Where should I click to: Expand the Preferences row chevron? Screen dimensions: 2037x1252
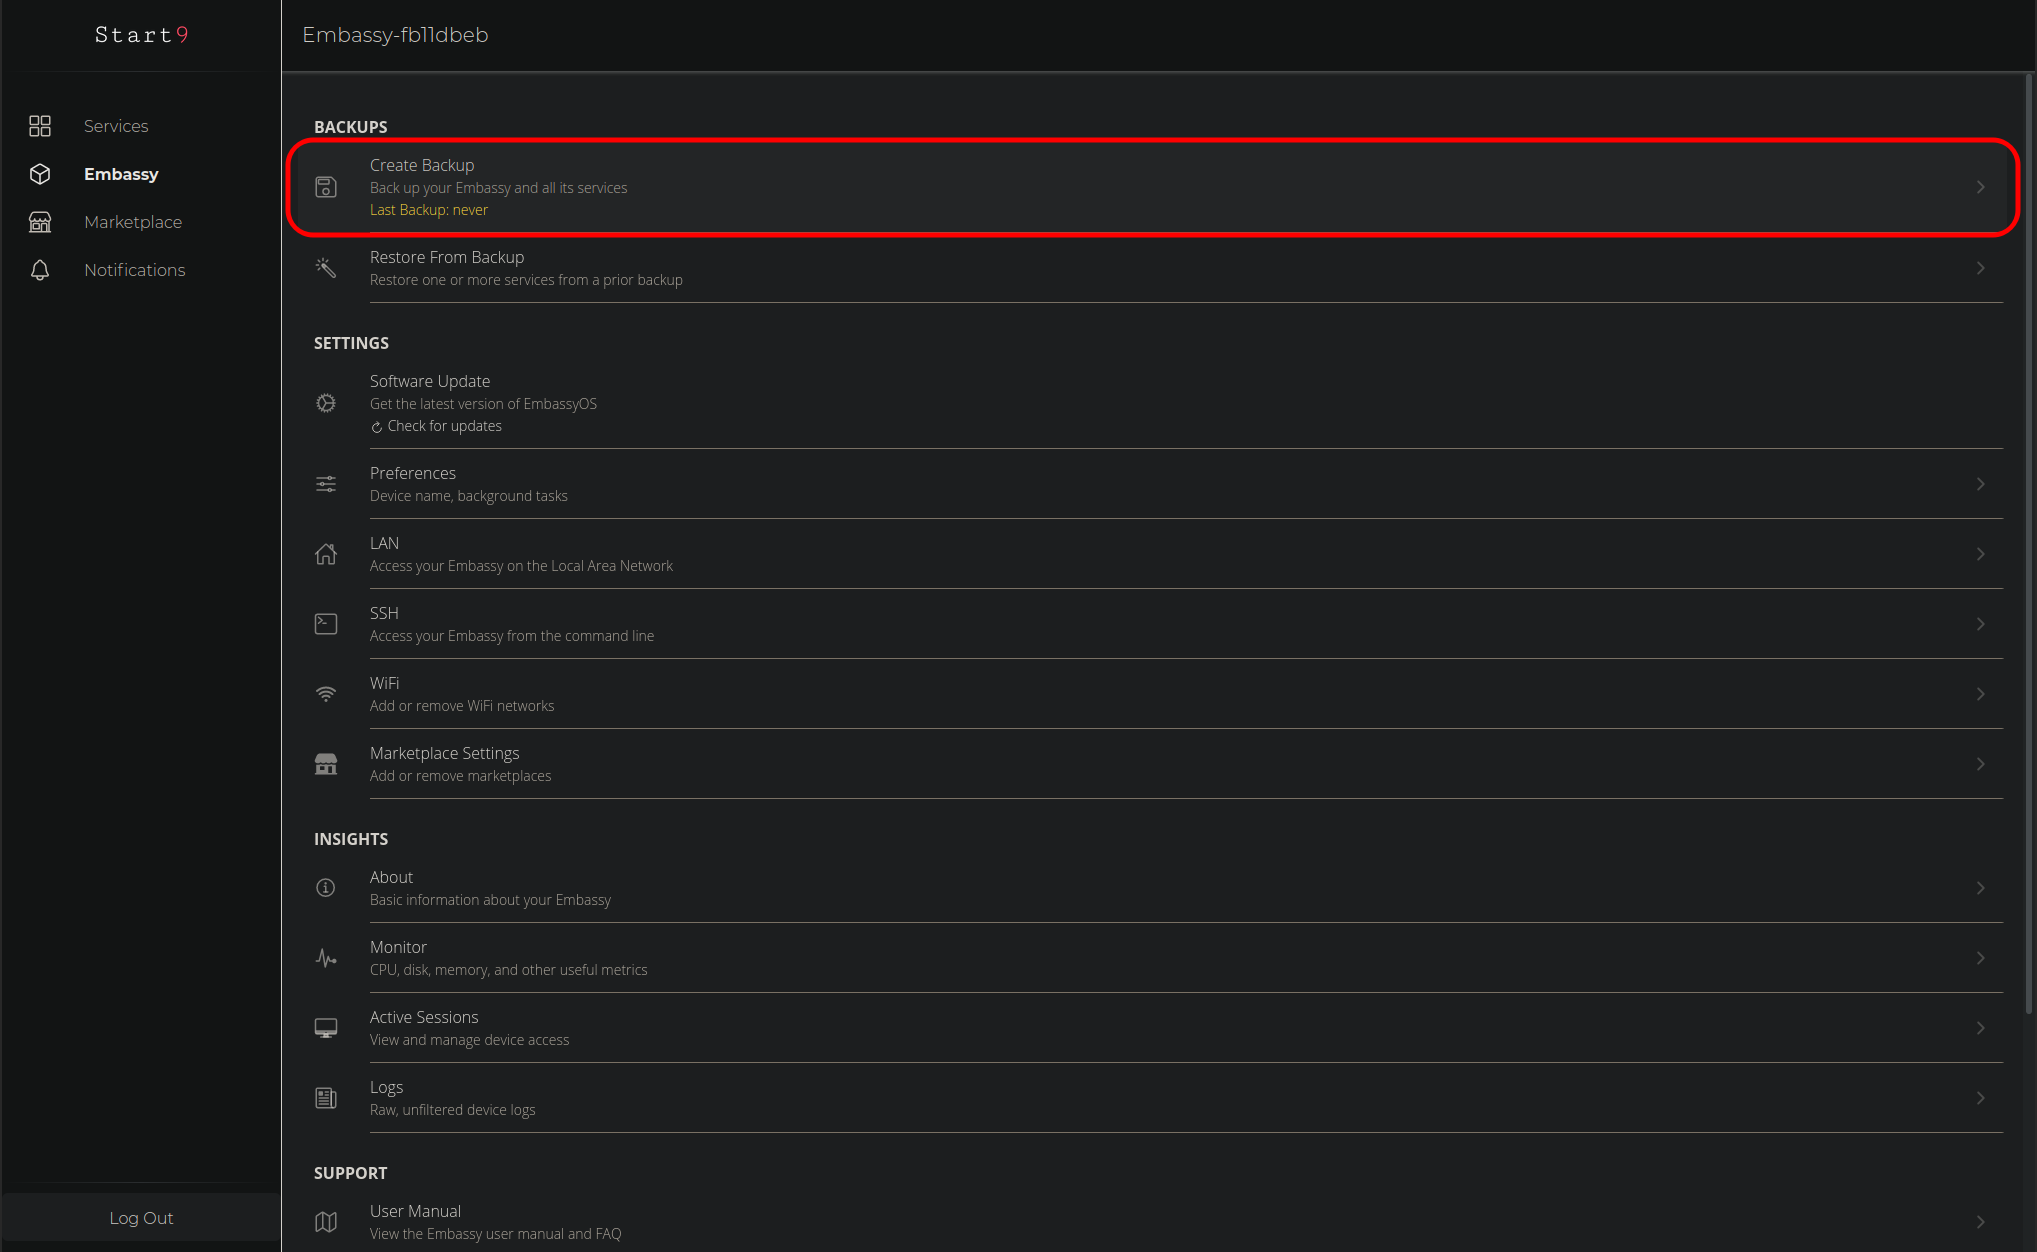coord(1980,484)
